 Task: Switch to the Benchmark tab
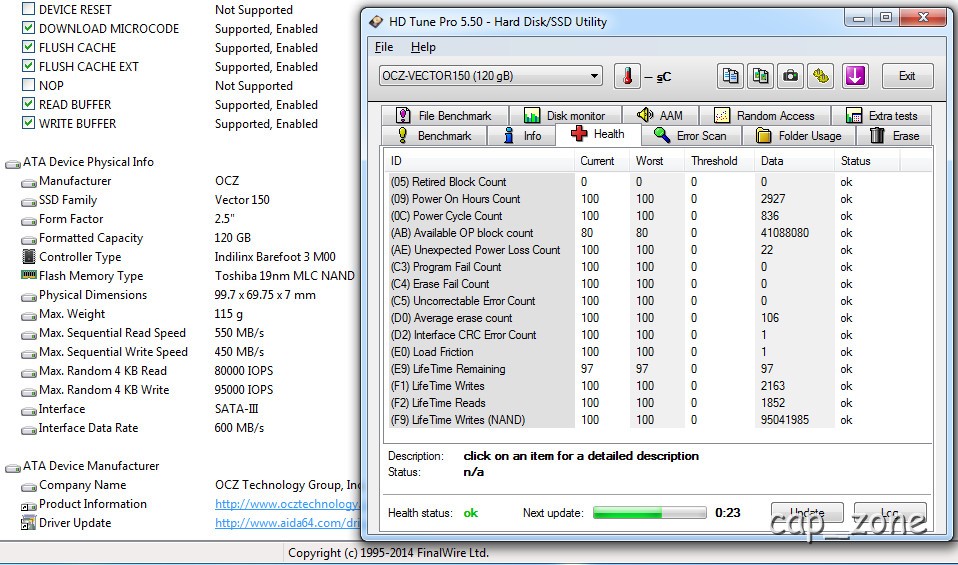click(434, 136)
